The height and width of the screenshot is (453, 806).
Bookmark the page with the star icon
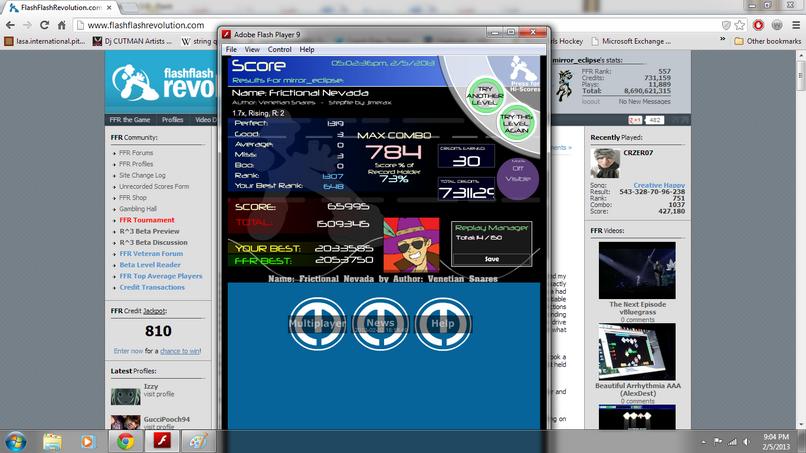tap(740, 25)
